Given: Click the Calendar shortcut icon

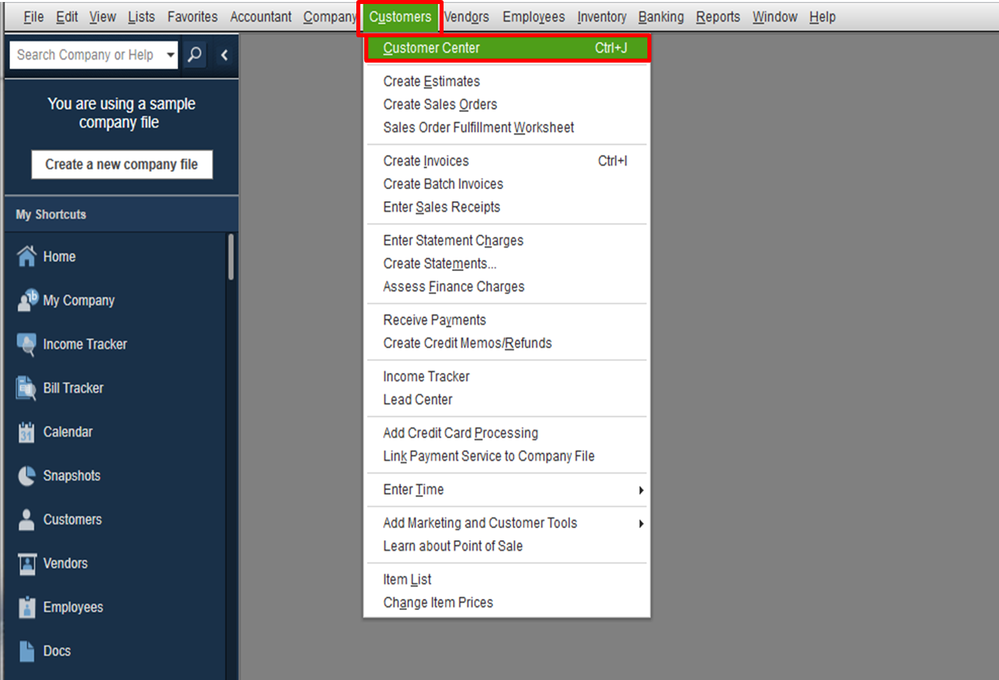Looking at the screenshot, I should (27, 432).
